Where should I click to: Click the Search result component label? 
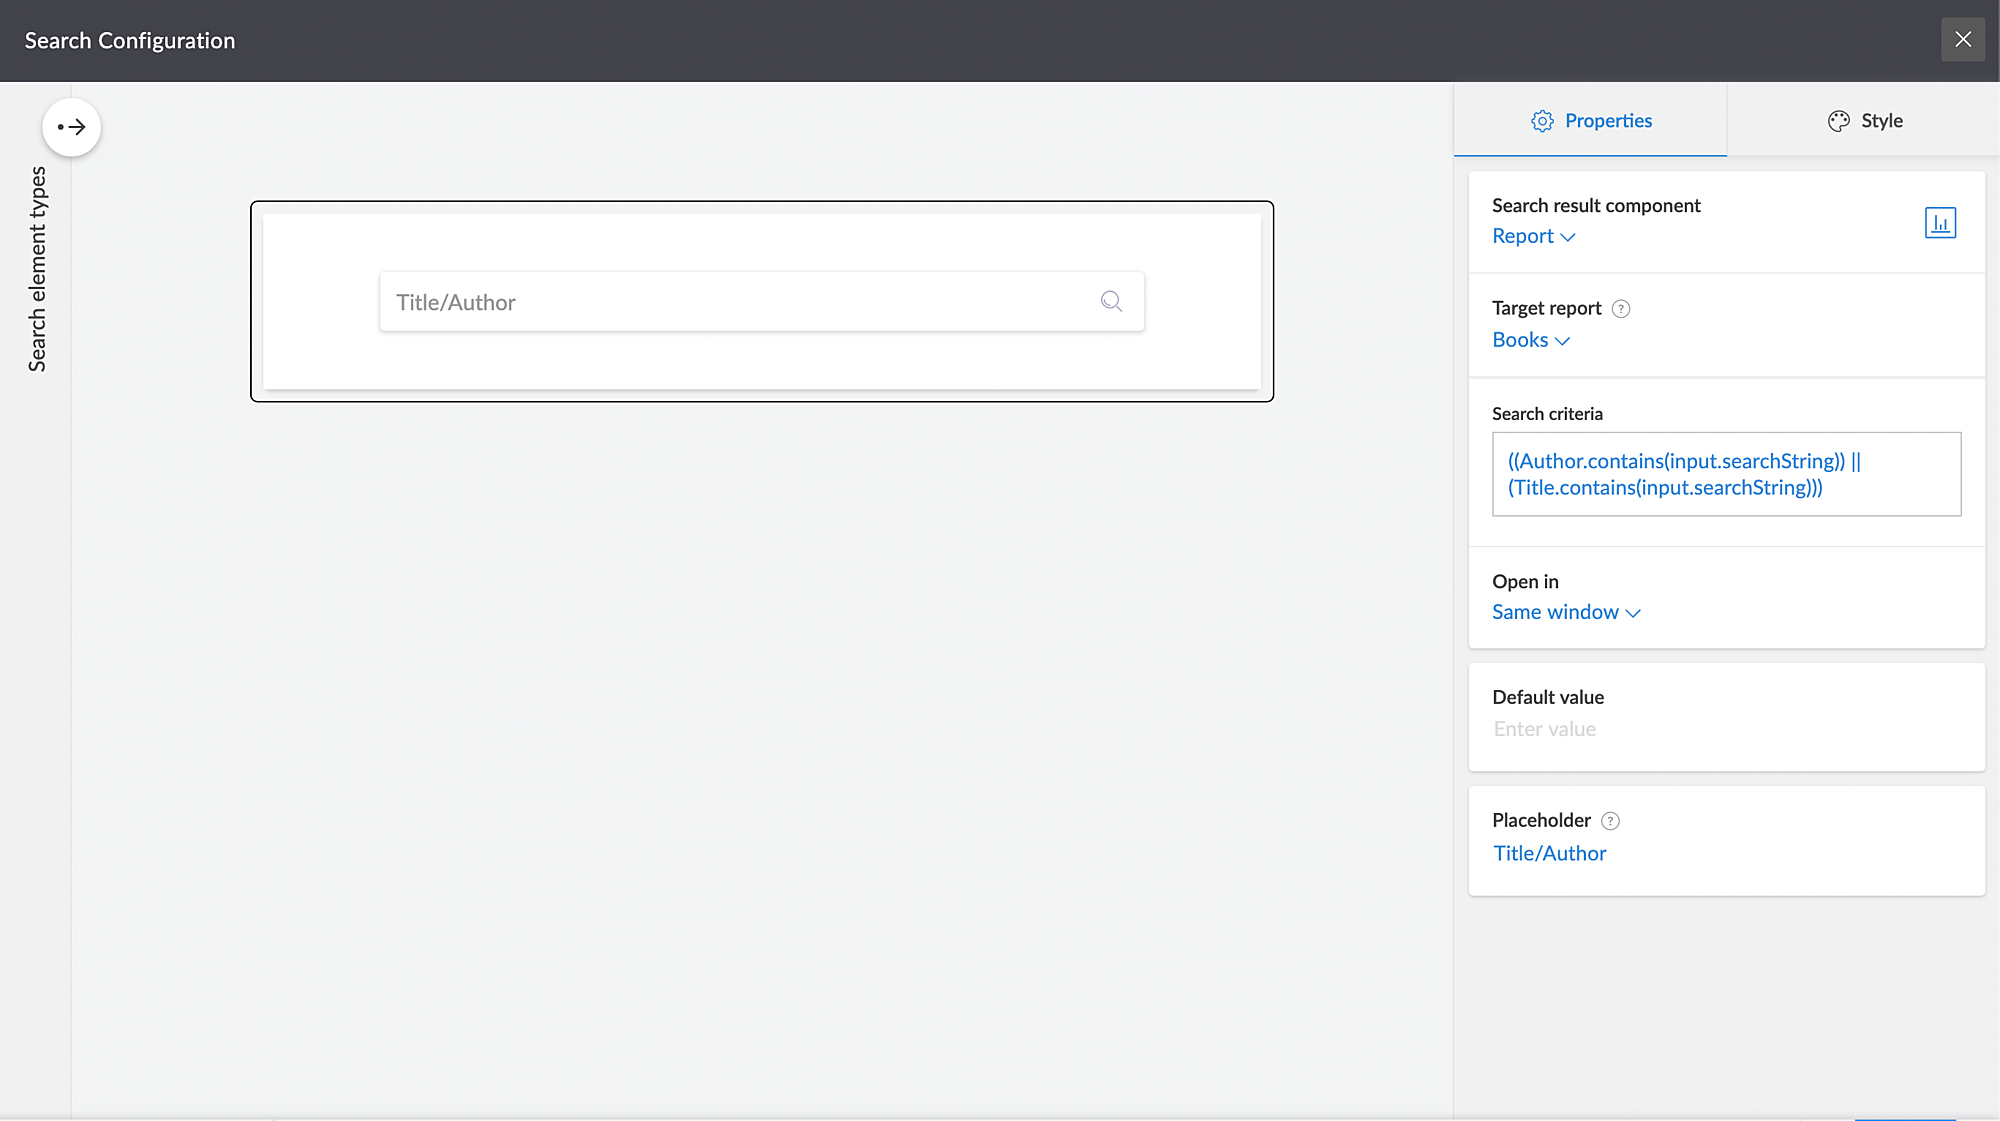(1596, 205)
